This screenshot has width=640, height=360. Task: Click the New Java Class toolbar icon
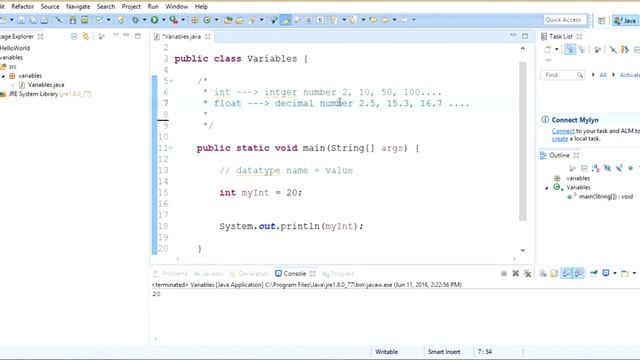tap(207, 20)
